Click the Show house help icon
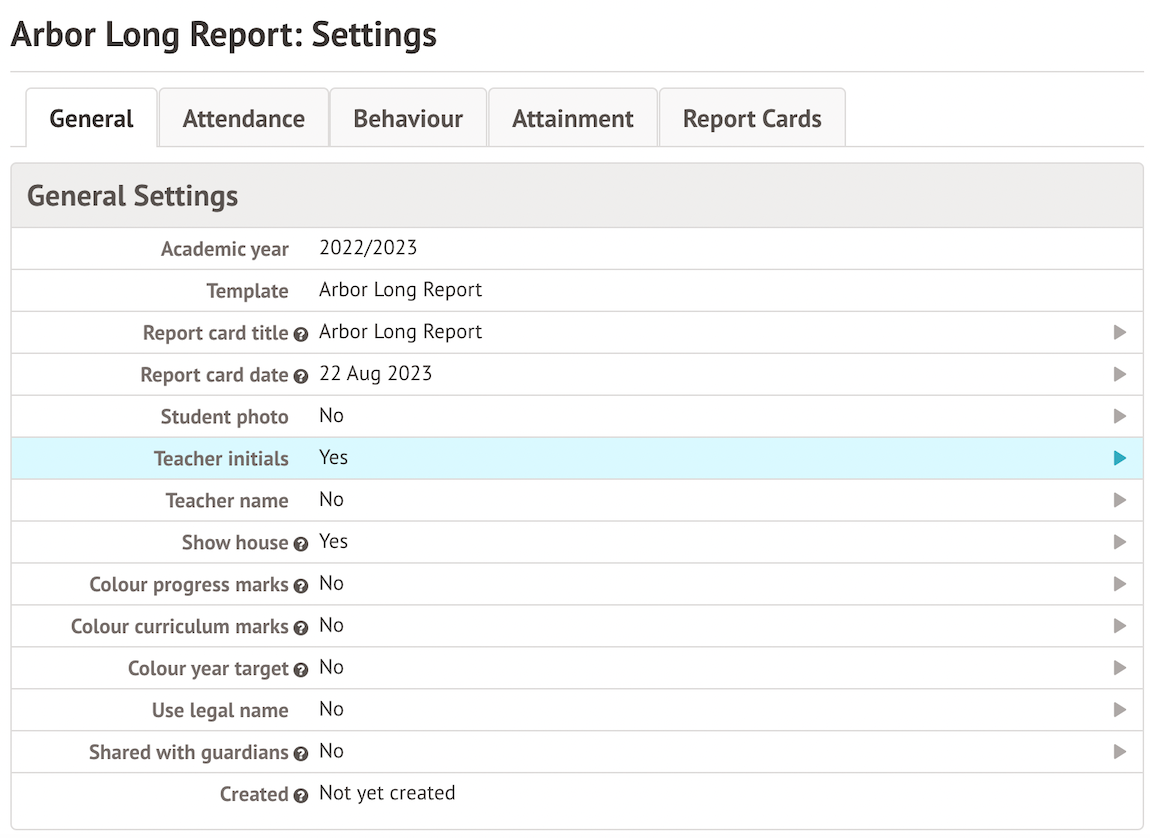Viewport: 1150px width, 838px height. click(x=301, y=545)
